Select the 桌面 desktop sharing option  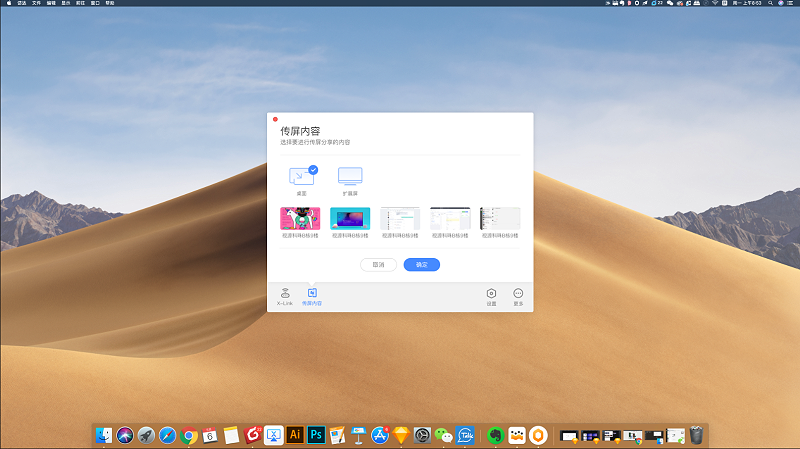pyautogui.click(x=301, y=177)
